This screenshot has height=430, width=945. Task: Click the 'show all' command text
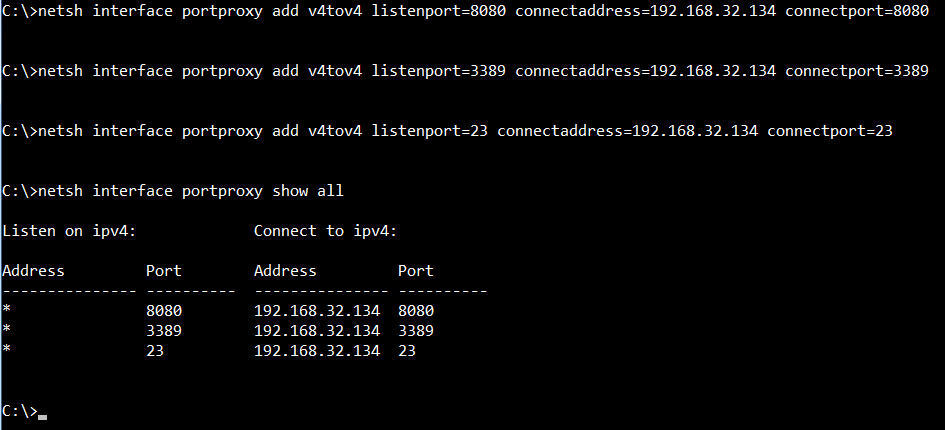tap(308, 191)
